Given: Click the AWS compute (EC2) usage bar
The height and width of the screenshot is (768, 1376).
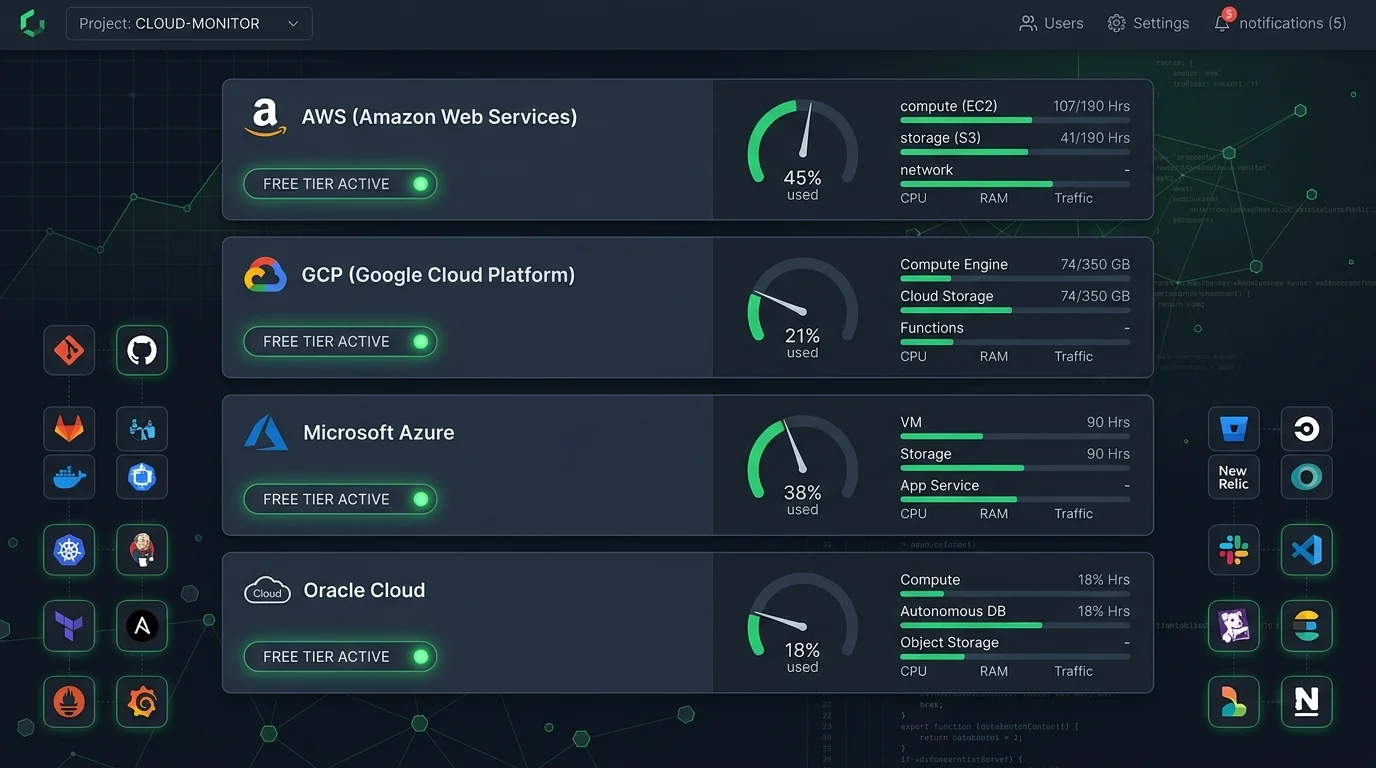Looking at the screenshot, I should click(1015, 120).
